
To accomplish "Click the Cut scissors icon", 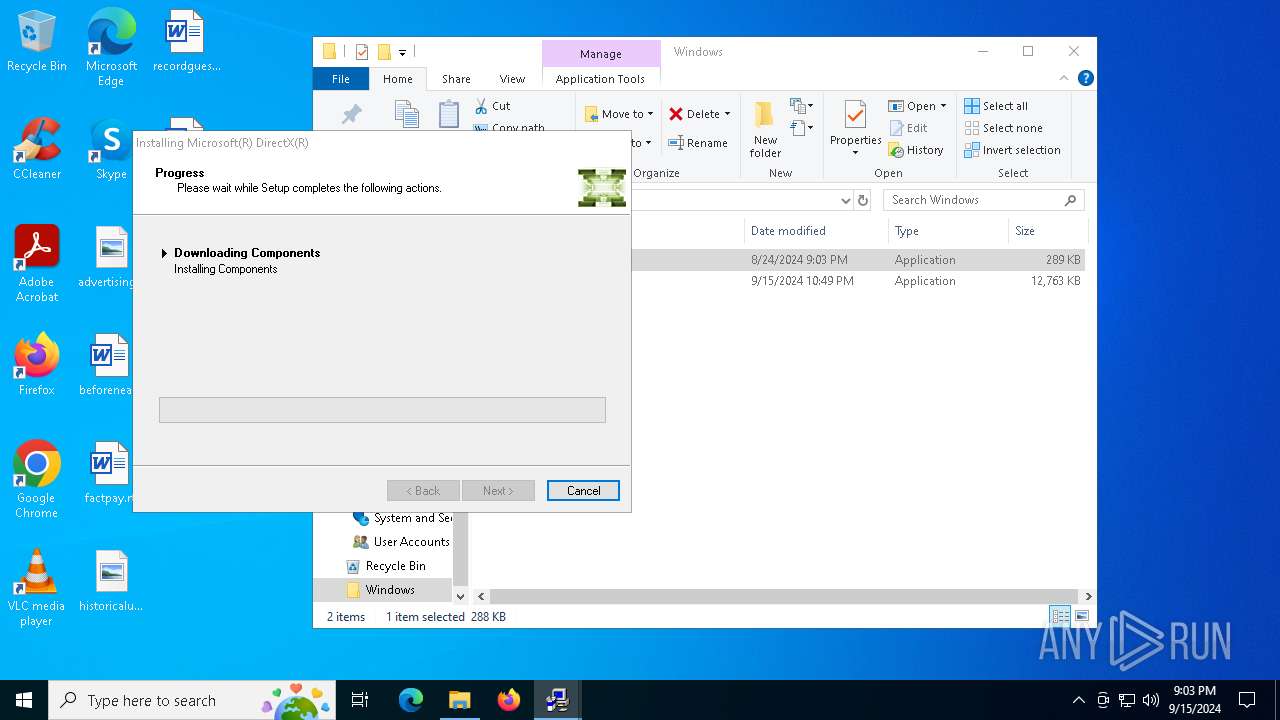I will 481,106.
